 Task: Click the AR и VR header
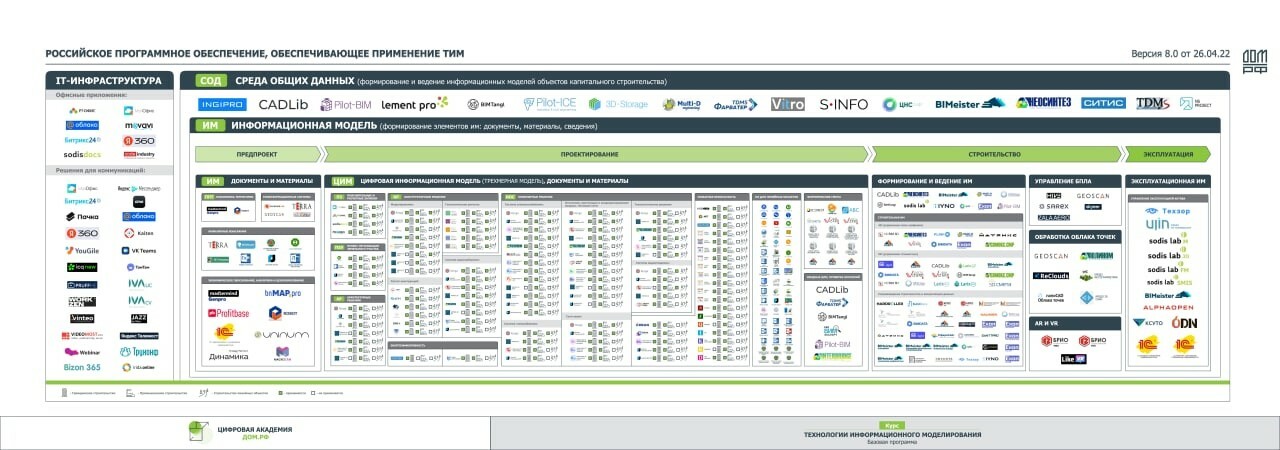1075,322
